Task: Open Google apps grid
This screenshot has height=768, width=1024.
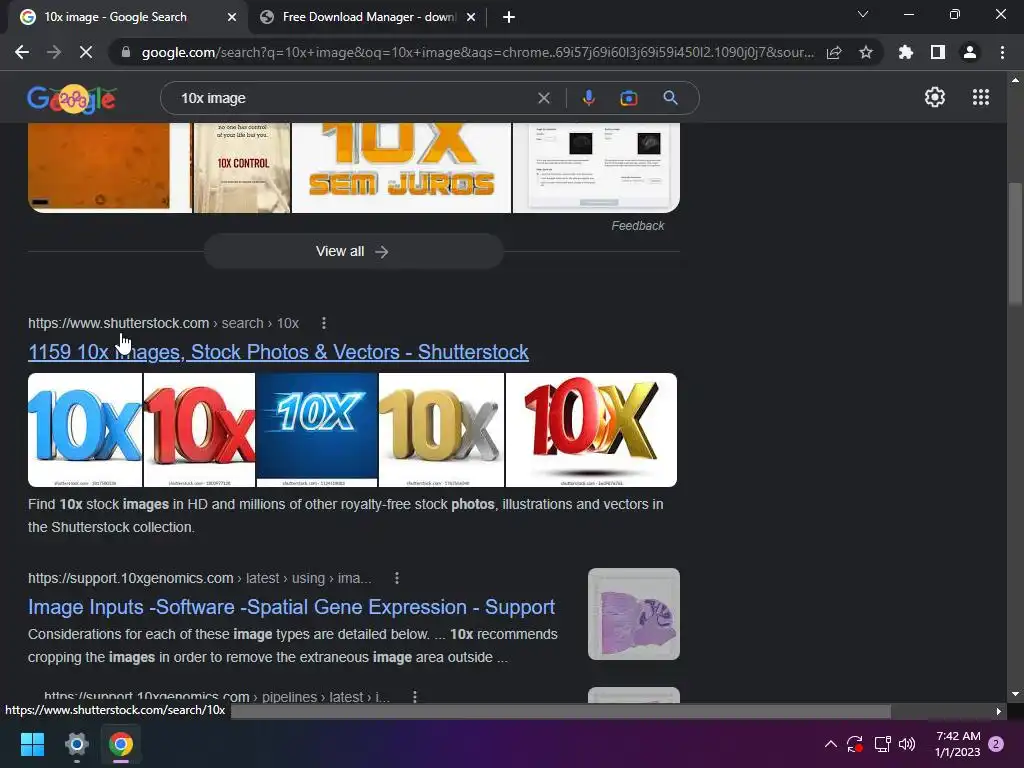Action: click(980, 97)
